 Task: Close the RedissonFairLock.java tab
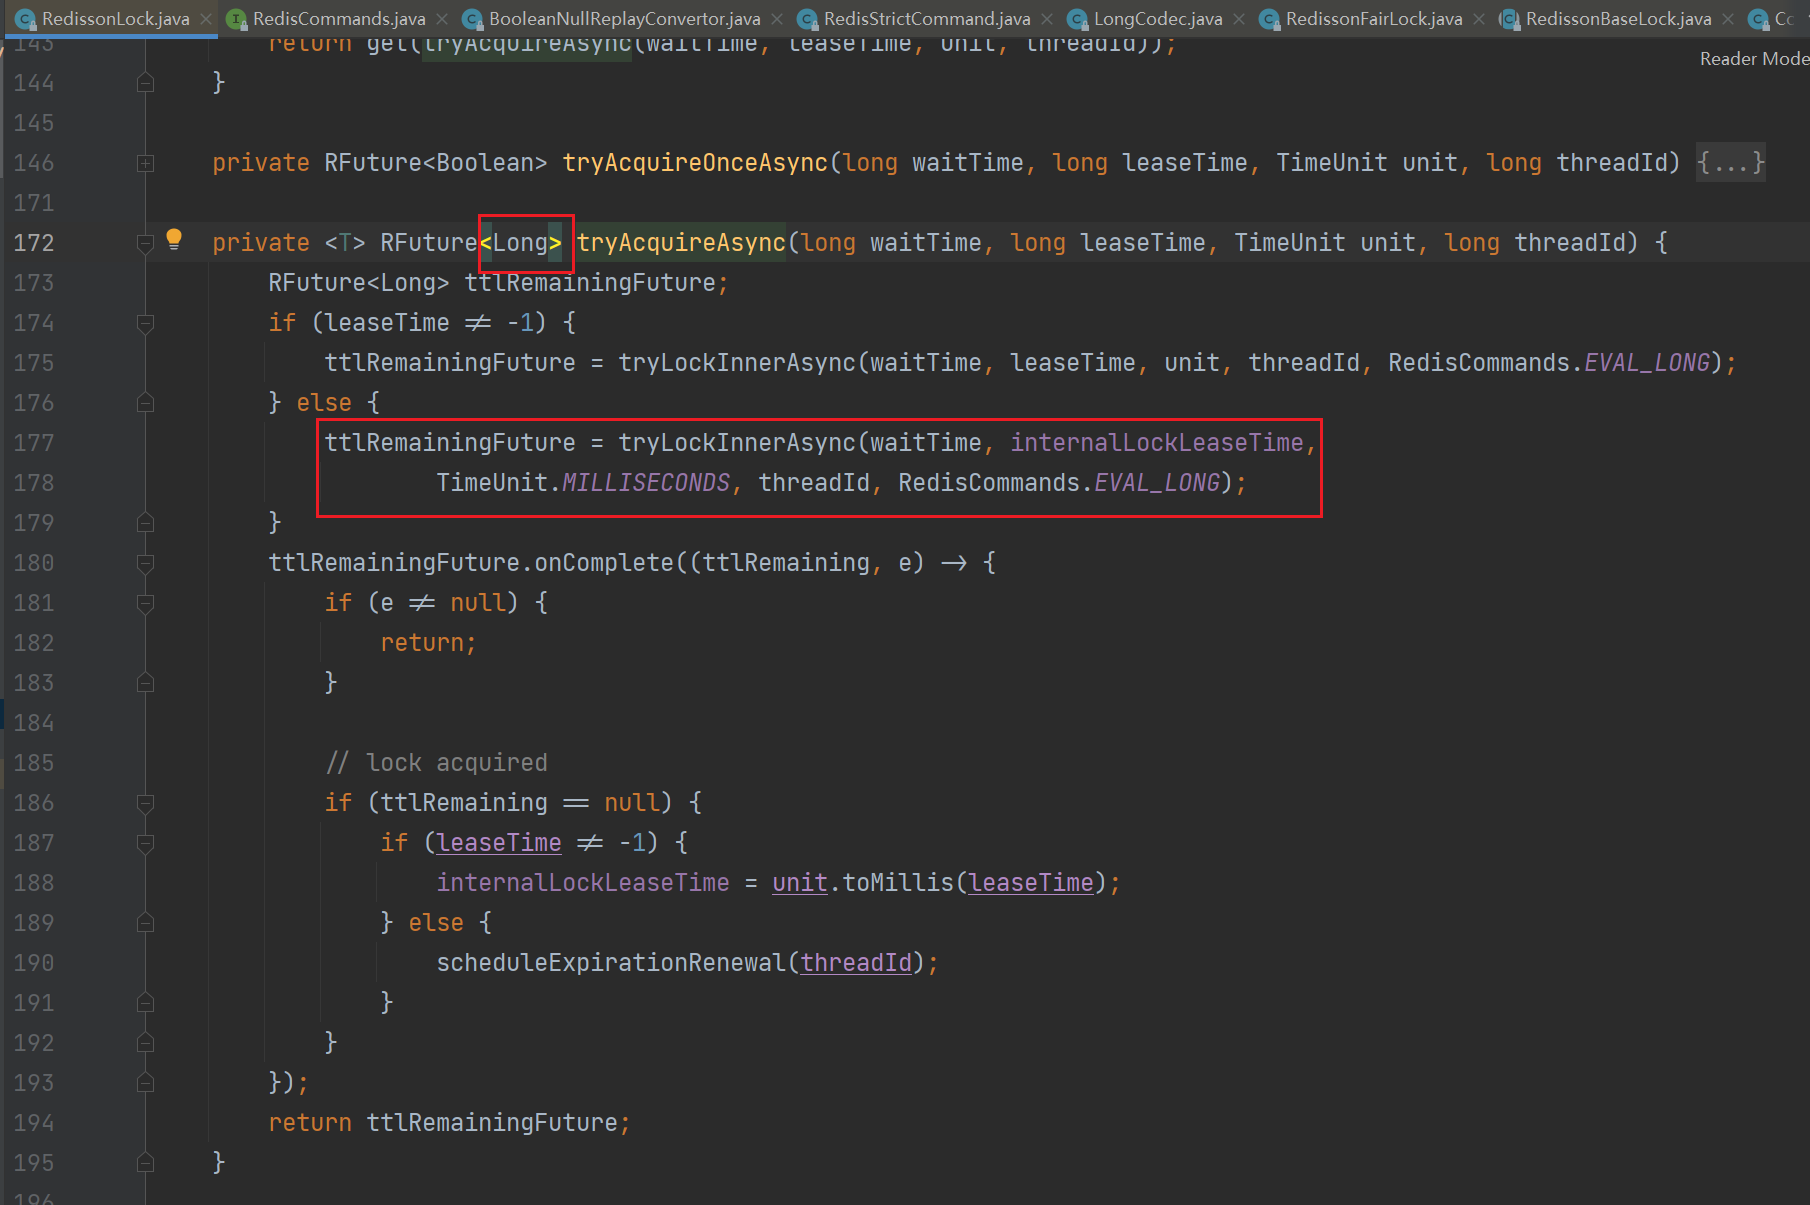[1479, 19]
